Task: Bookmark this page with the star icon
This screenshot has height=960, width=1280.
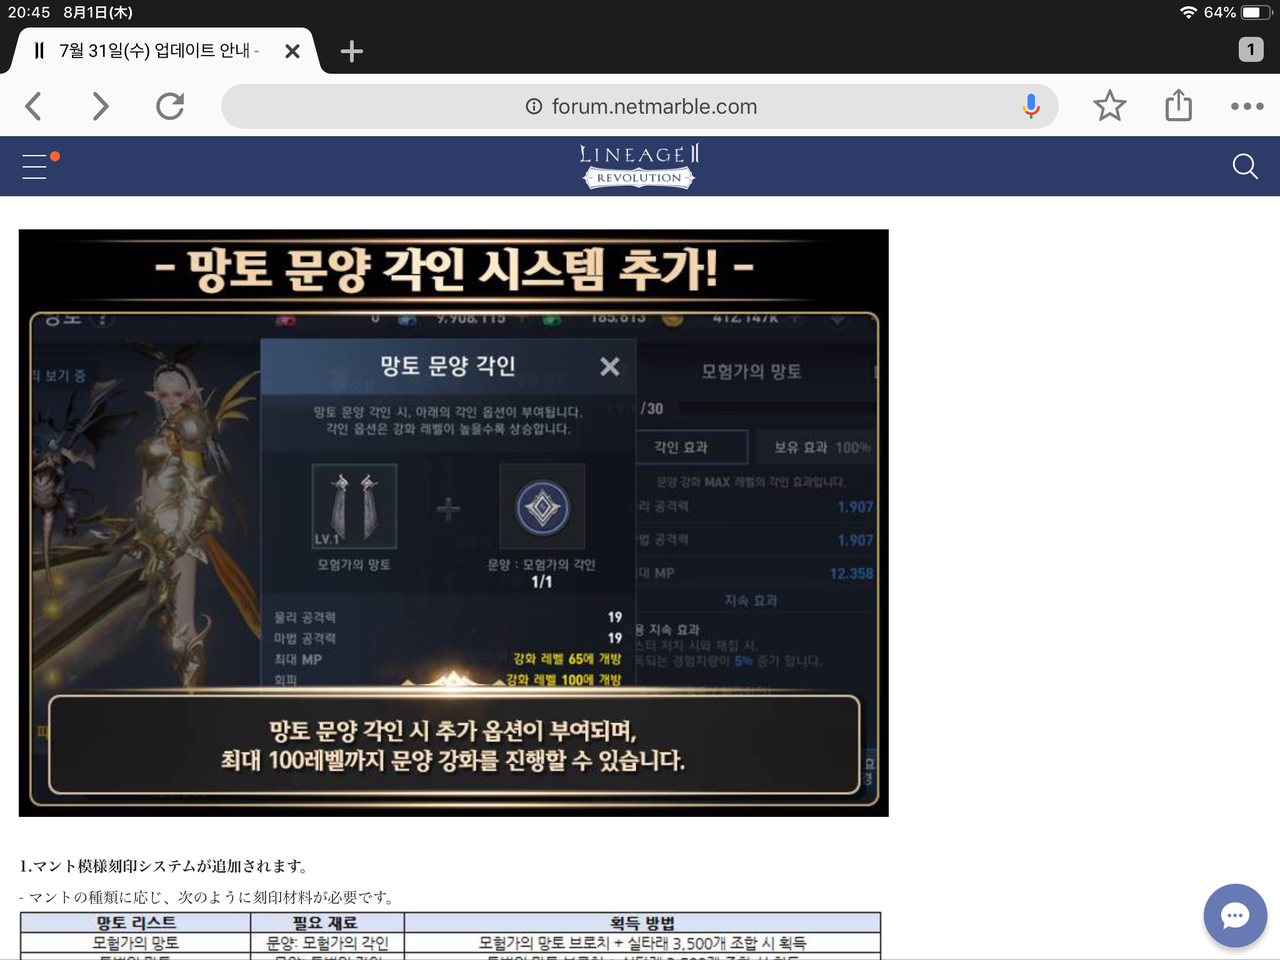Action: [x=1109, y=106]
